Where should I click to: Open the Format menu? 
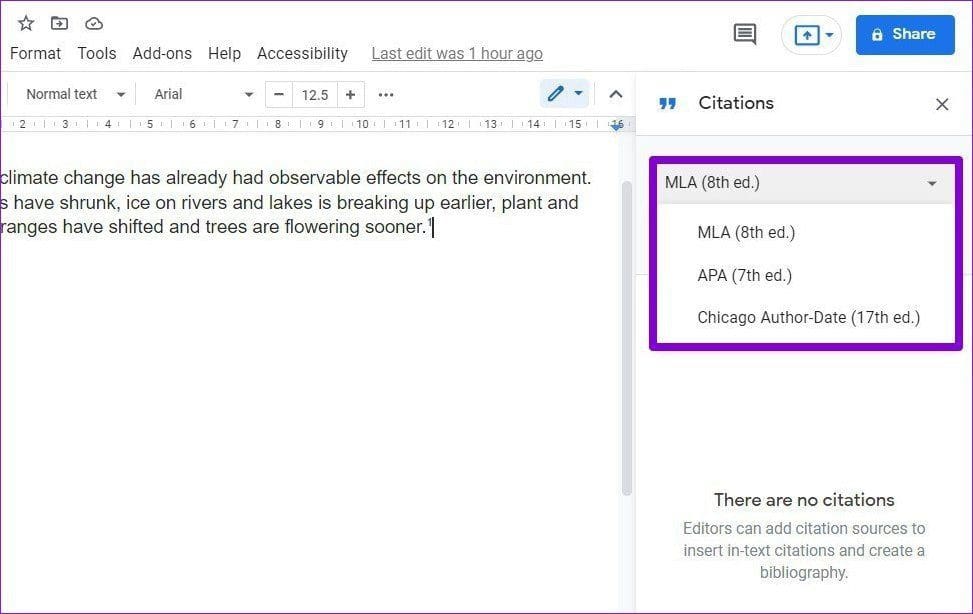tap(35, 53)
